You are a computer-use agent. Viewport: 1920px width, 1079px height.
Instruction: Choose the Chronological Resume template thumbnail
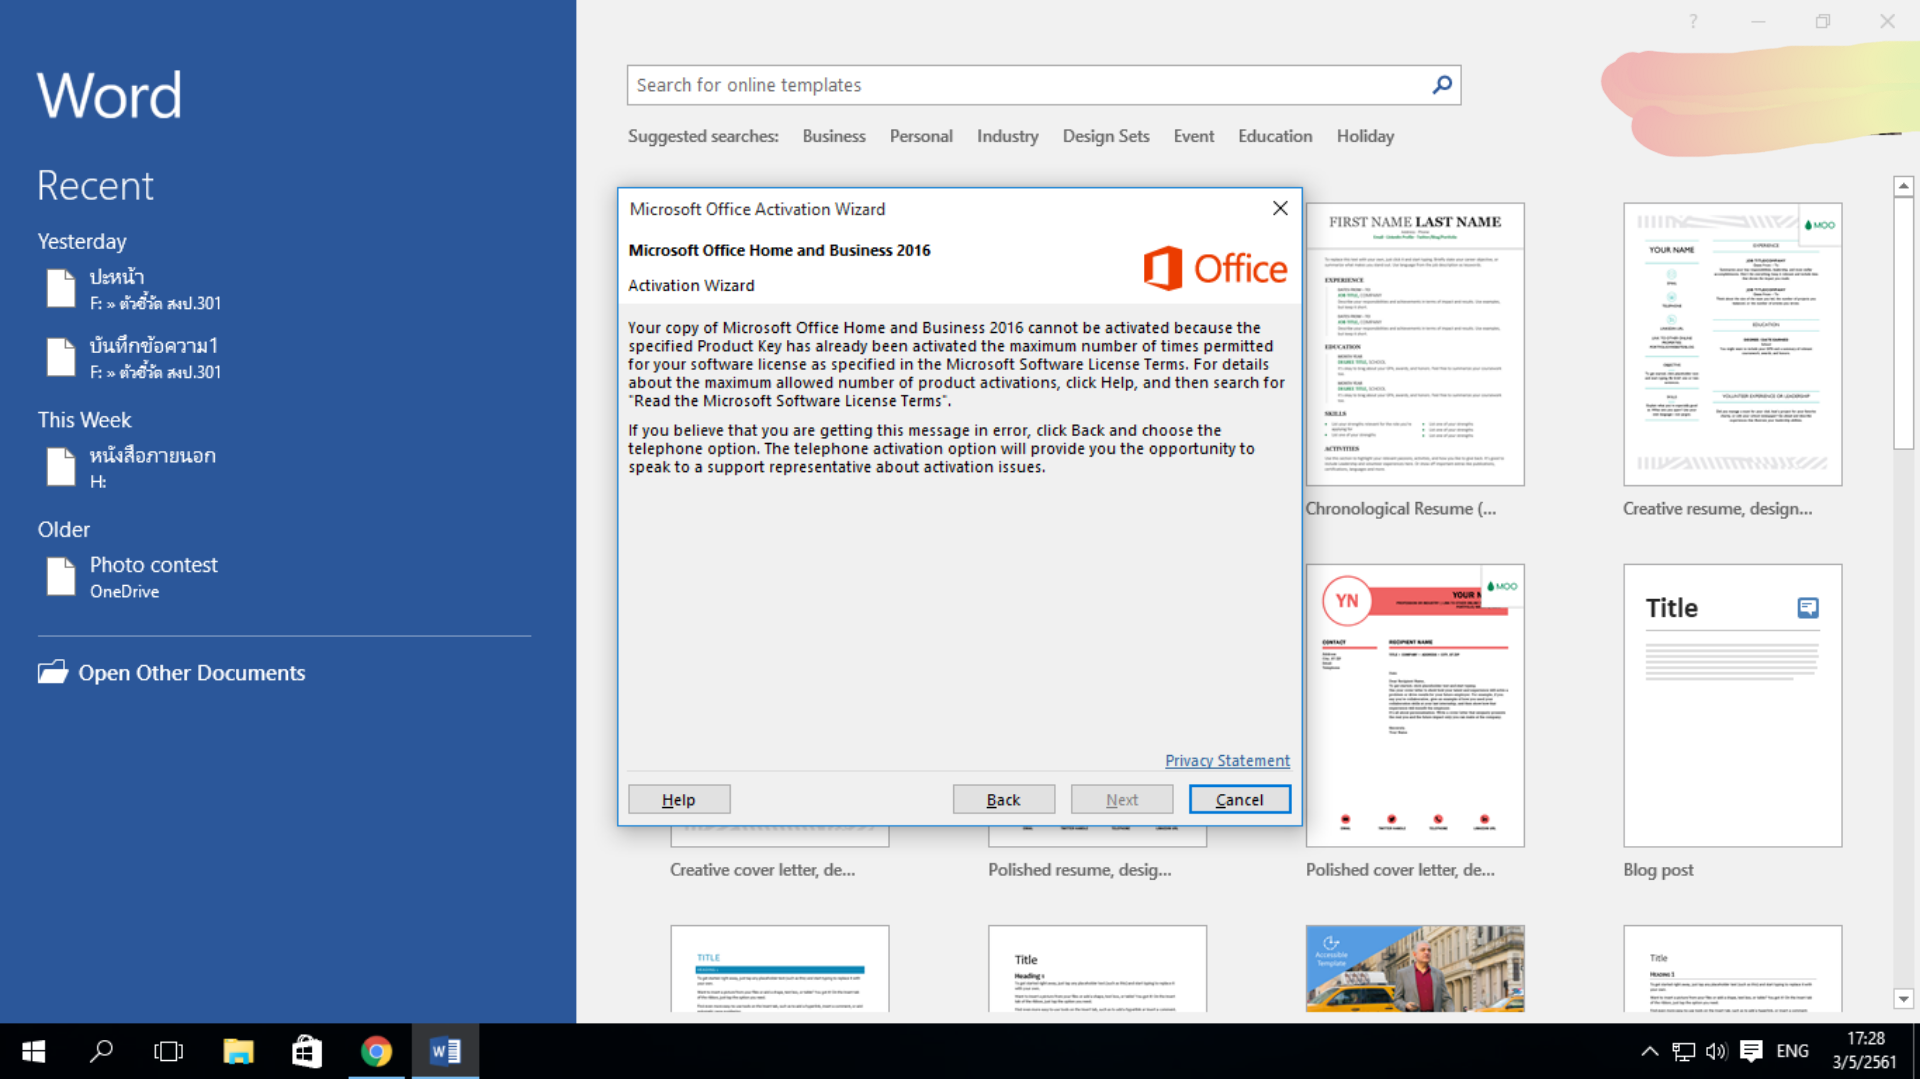pyautogui.click(x=1415, y=344)
